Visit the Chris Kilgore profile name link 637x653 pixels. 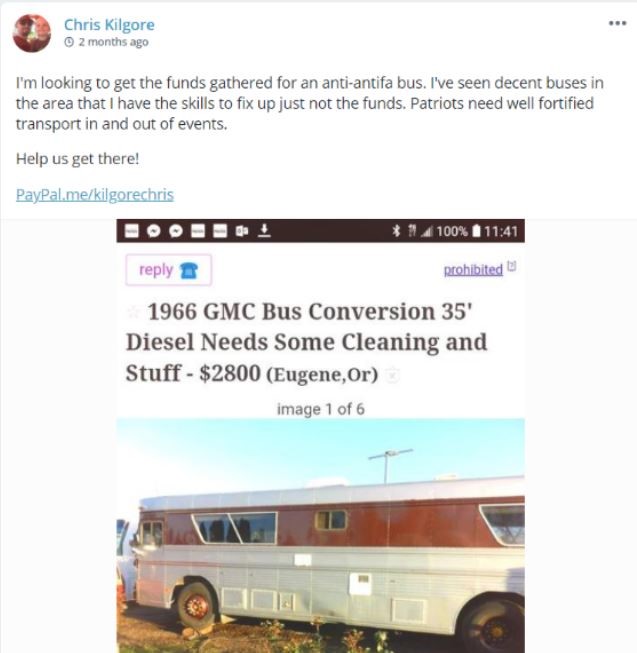tap(109, 25)
